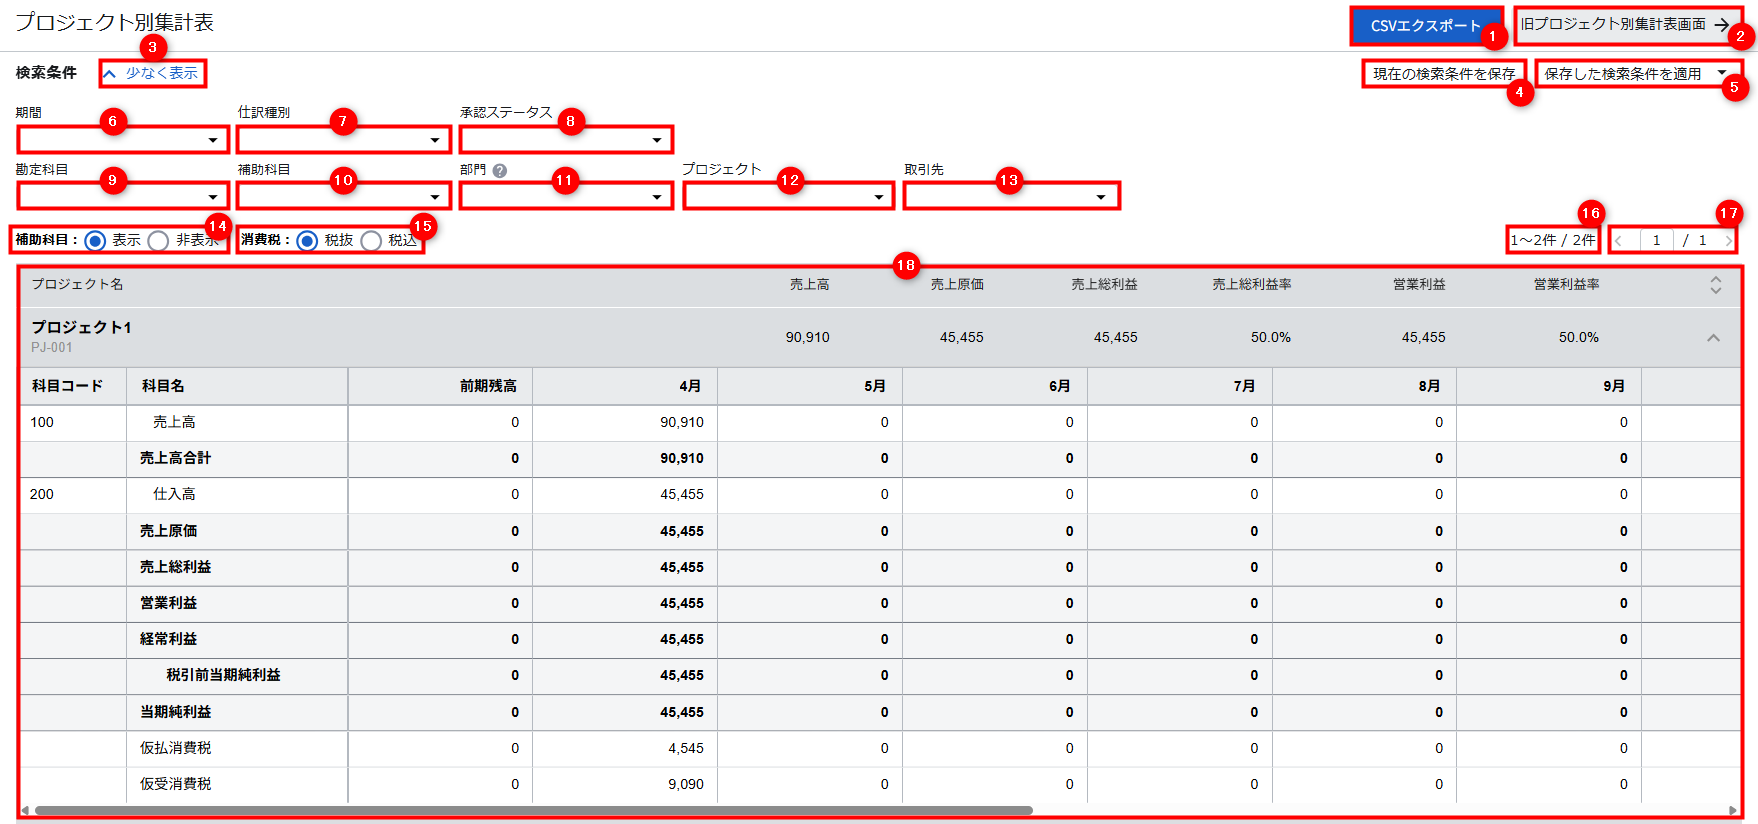Go to previous page arrow
The width and height of the screenshot is (1758, 824).
(x=1619, y=241)
